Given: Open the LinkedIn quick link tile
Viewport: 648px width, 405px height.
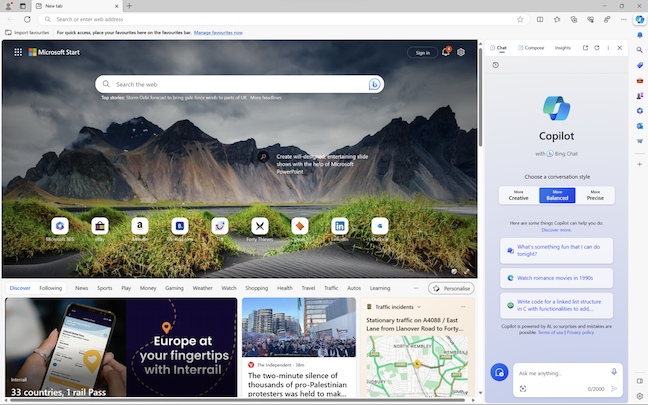Looking at the screenshot, I should [340, 226].
